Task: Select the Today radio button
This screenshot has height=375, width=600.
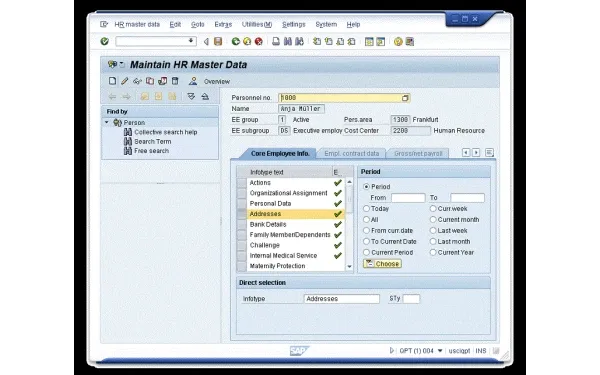Action: click(x=366, y=209)
